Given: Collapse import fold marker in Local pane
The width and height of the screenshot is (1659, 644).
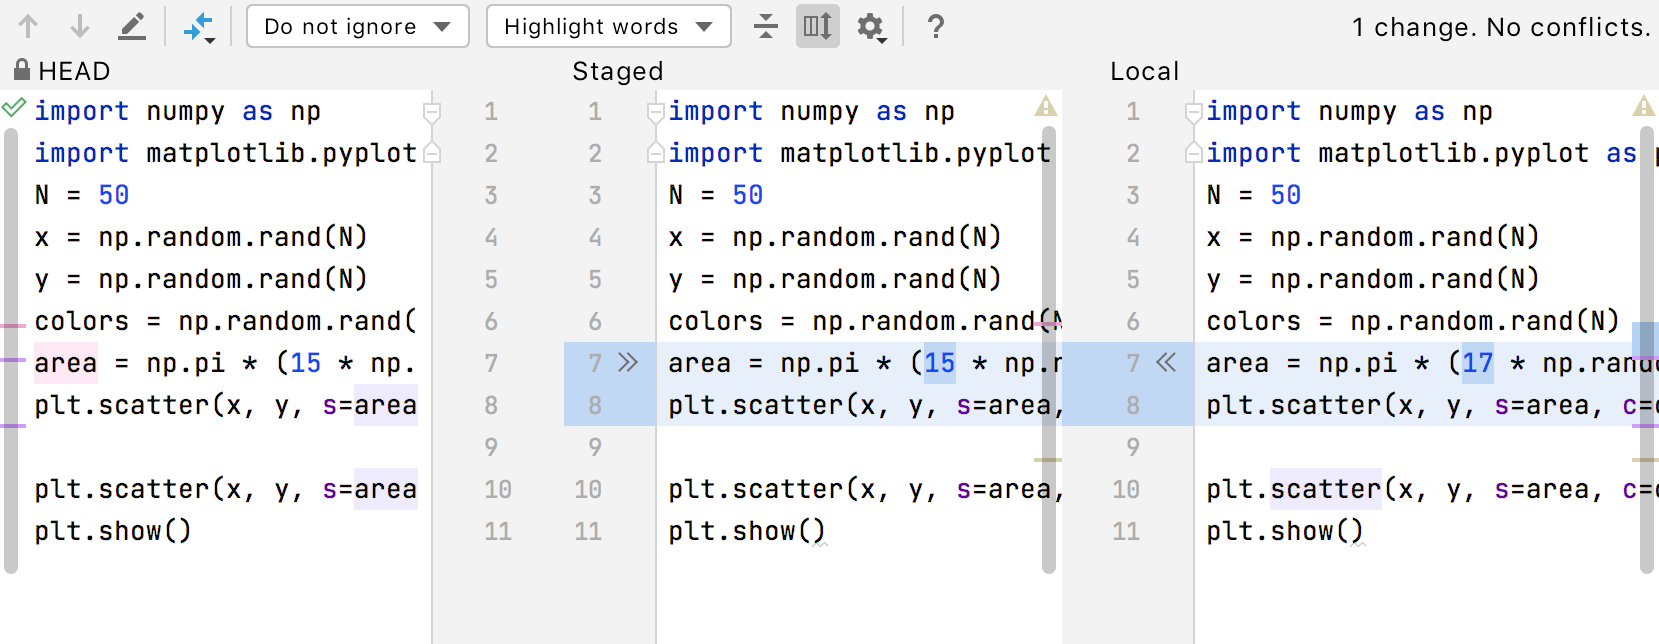Looking at the screenshot, I should (1194, 112).
